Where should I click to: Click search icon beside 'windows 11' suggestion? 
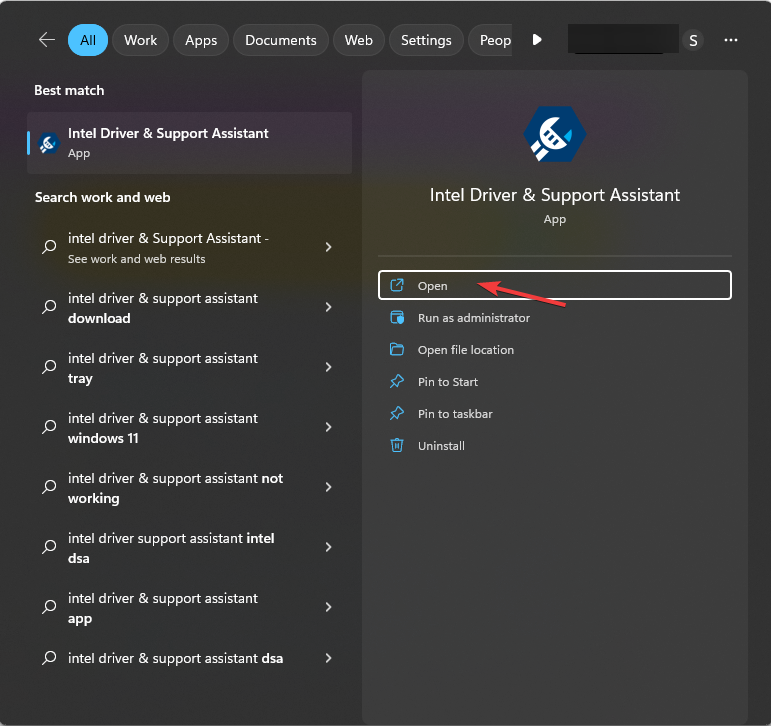tap(49, 426)
